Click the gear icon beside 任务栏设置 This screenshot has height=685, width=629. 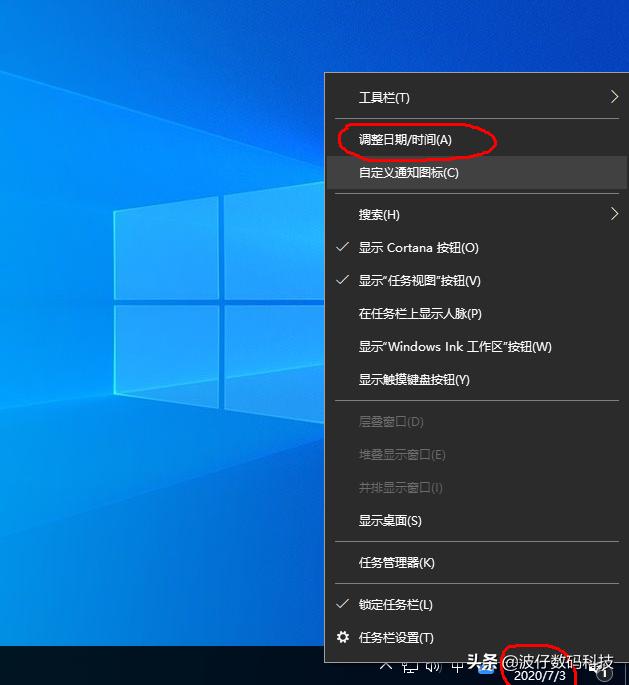click(343, 637)
